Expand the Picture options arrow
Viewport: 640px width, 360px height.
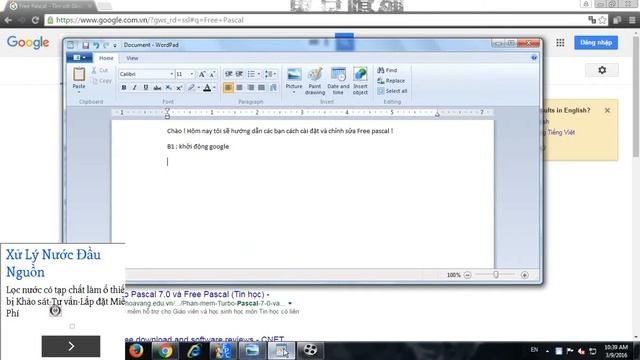click(x=294, y=92)
